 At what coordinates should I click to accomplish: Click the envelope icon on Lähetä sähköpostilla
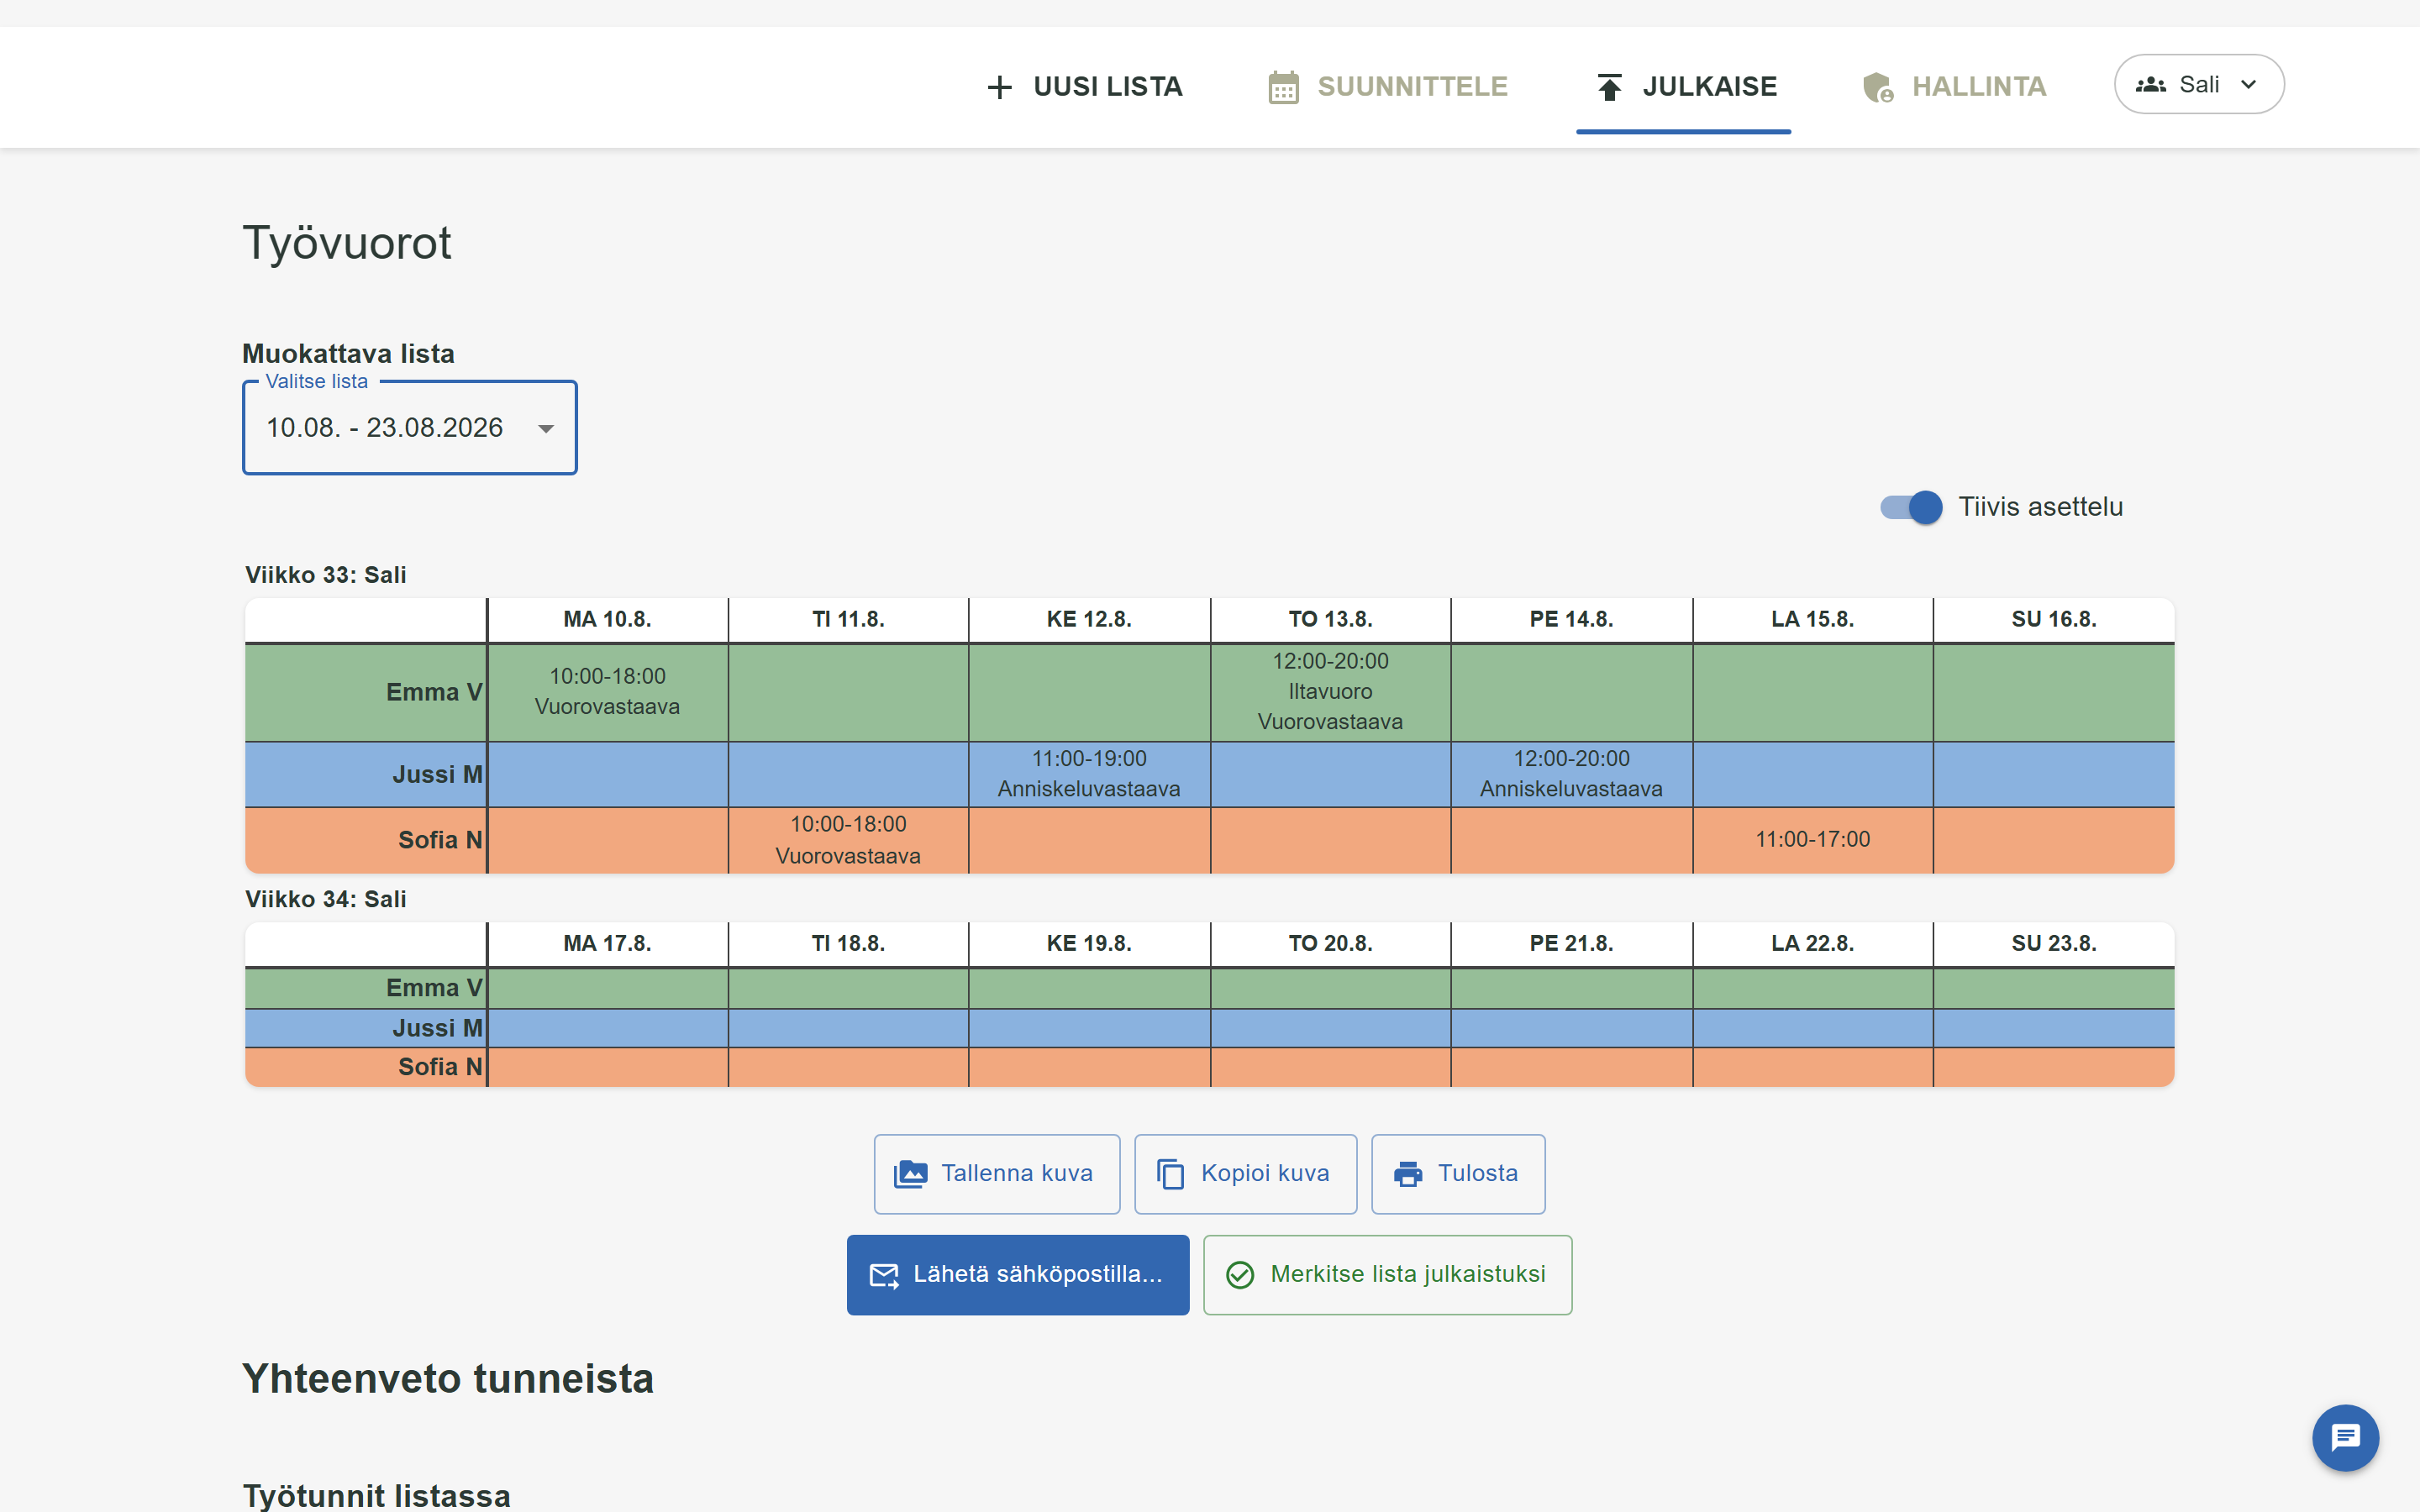point(884,1275)
